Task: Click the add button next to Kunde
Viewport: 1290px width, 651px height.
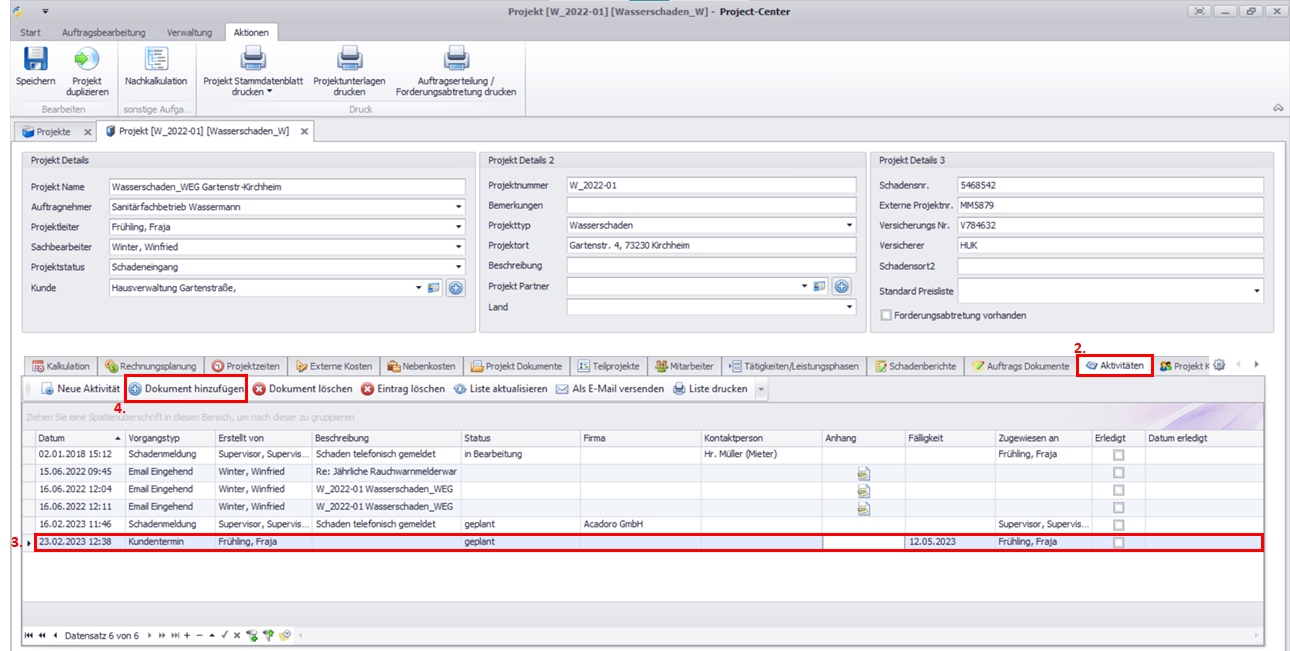Action: [x=455, y=288]
